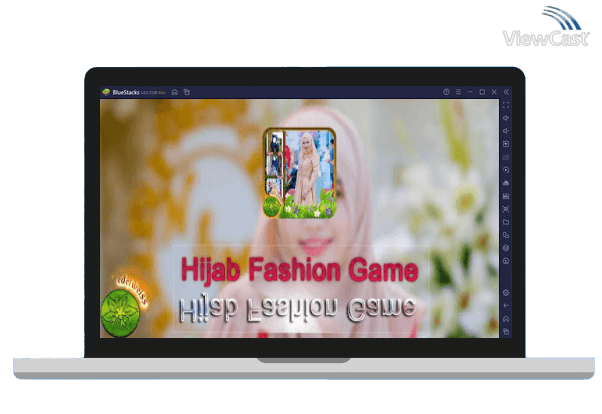
Task: Click the rotate/refresh circular sidebar icon
Action: 506,261
